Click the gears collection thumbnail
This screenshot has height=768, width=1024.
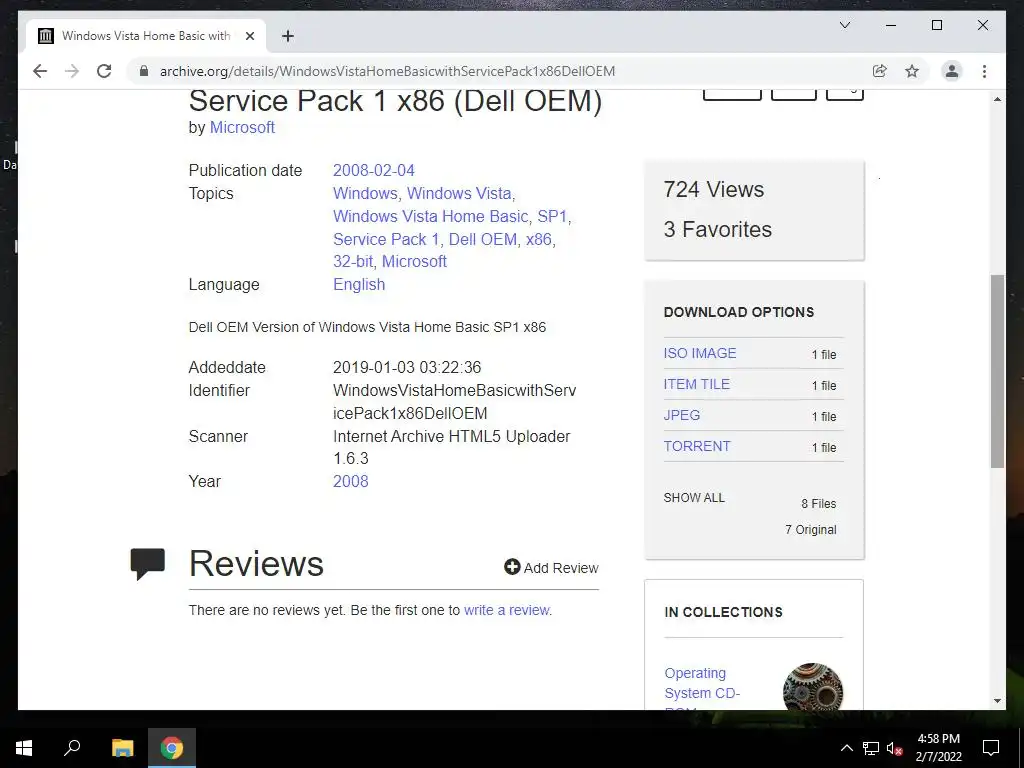click(x=812, y=686)
